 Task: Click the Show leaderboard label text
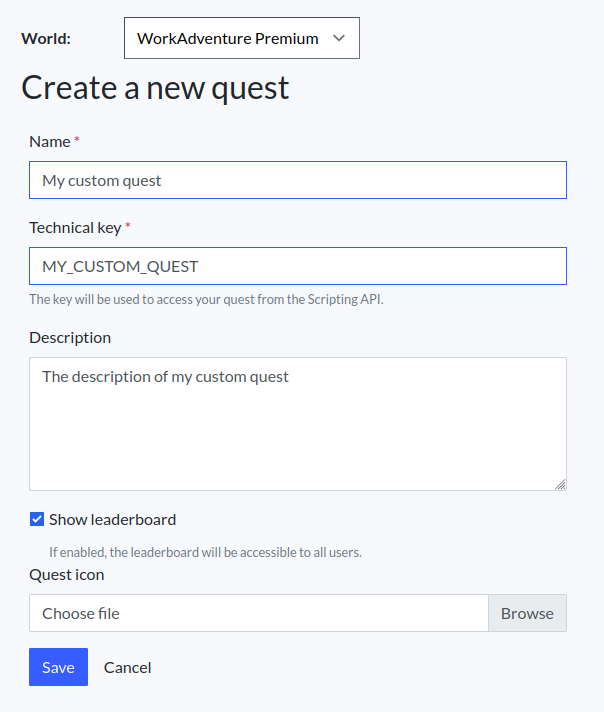112,519
